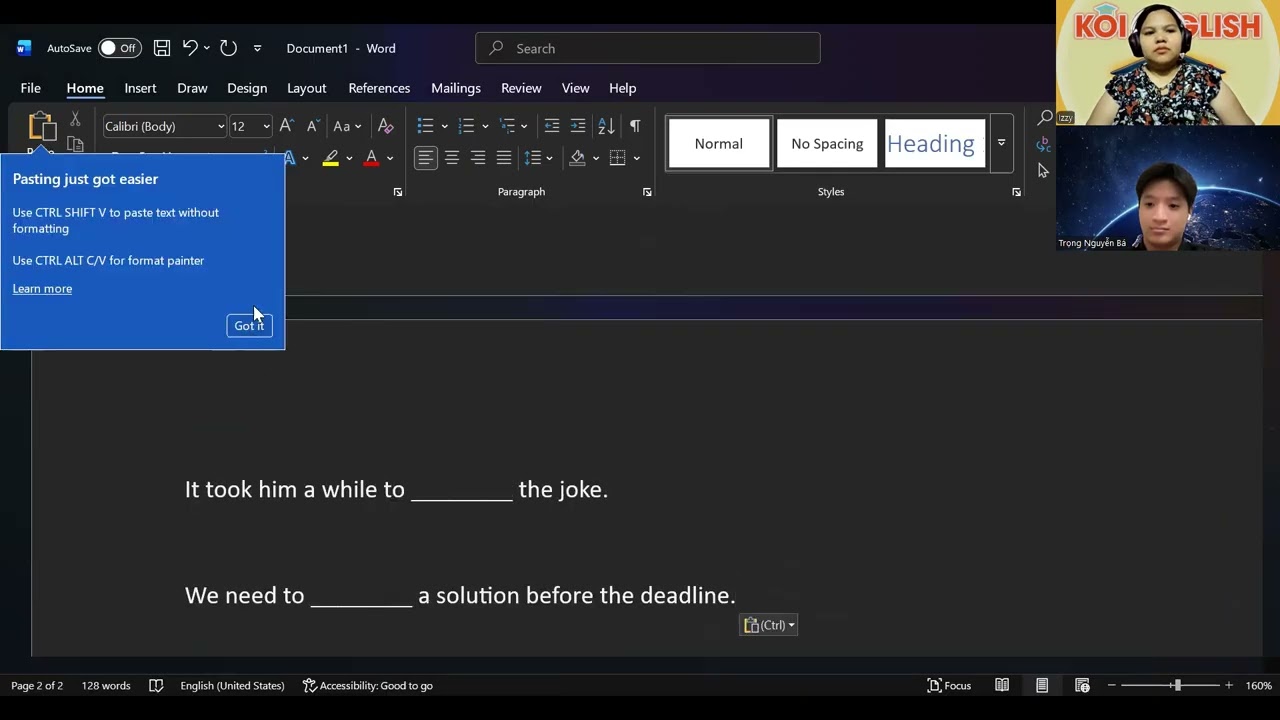Screen dimensions: 1280x720
Task: Increase font size with the larger A icon
Action: click(286, 126)
